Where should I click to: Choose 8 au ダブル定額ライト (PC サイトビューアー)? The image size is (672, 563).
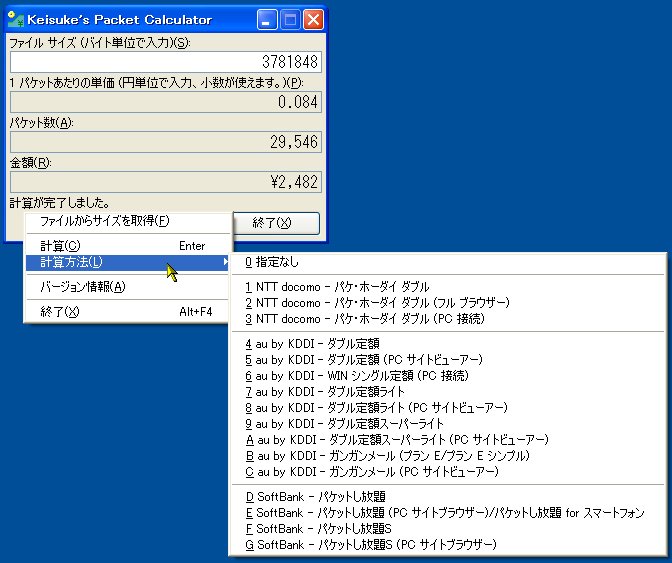click(x=448, y=407)
